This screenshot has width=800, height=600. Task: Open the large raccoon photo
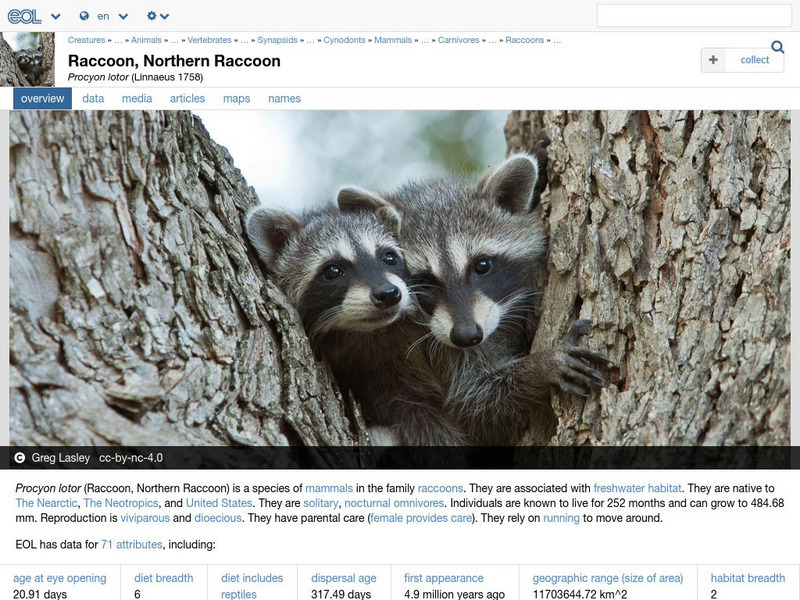pos(400,278)
